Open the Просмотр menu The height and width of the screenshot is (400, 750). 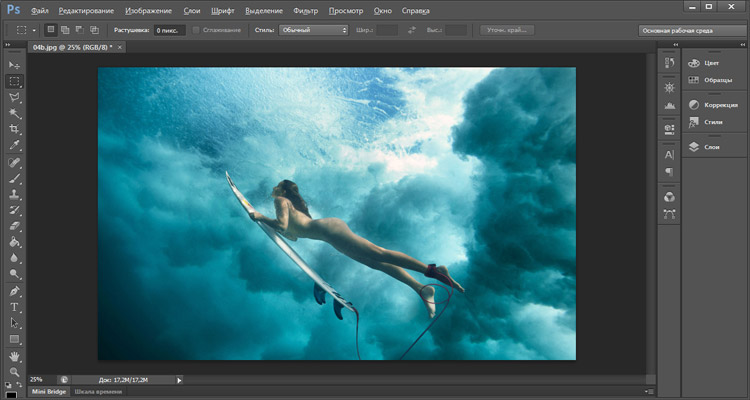346,11
